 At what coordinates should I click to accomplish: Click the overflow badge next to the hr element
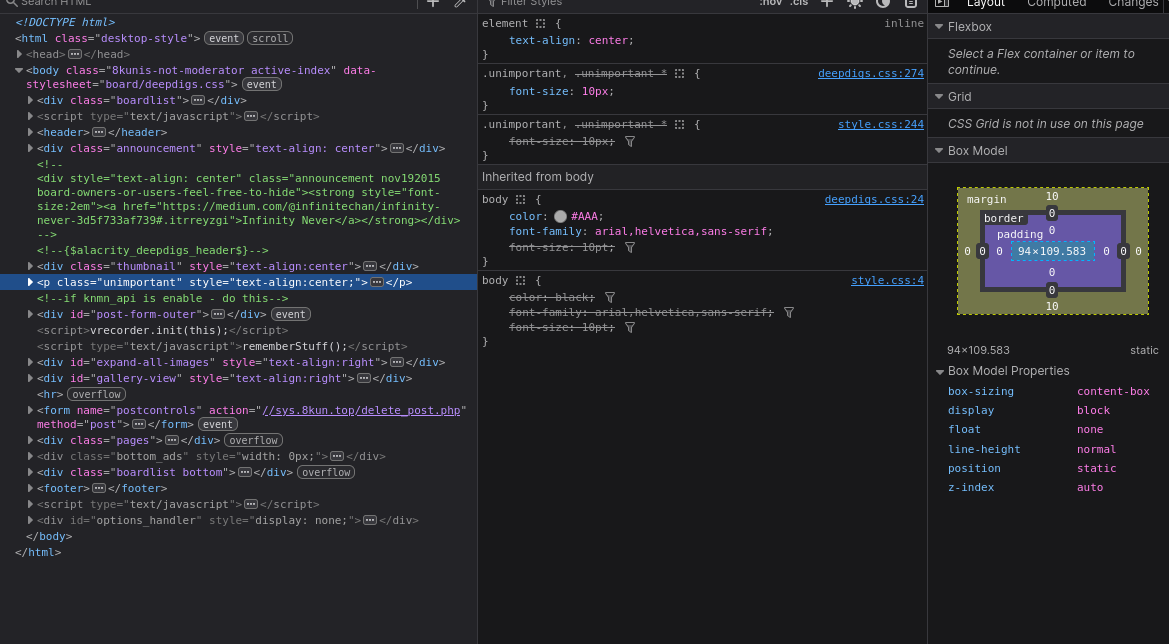pos(96,394)
